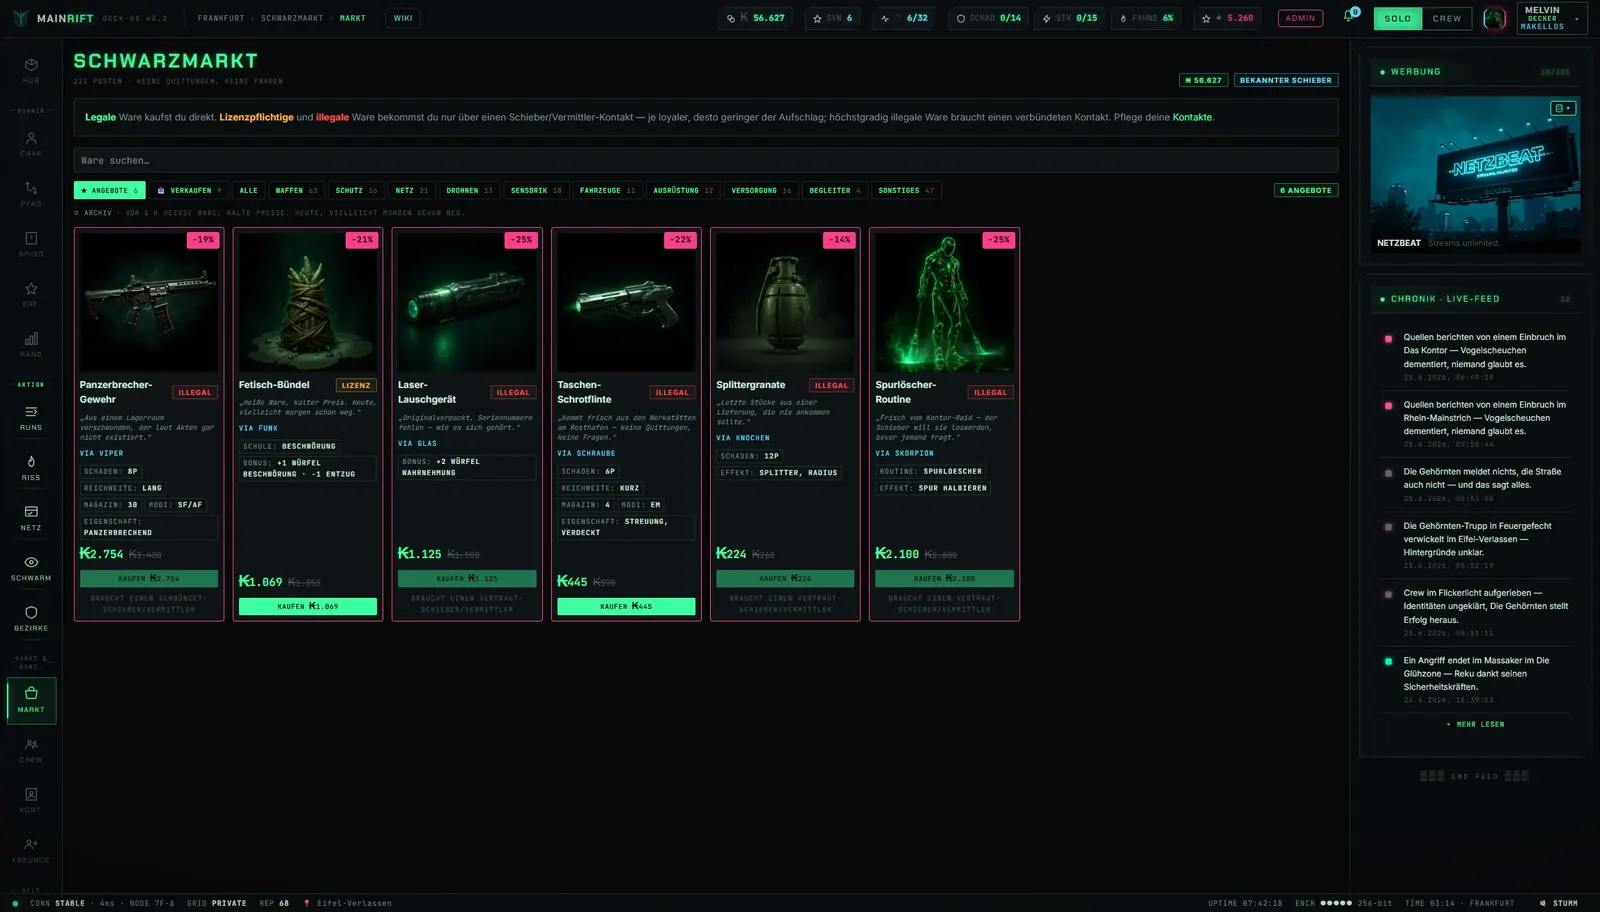Expand the feed with Mehr Lesen
Image resolution: width=1600 pixels, height=912 pixels.
1475,724
